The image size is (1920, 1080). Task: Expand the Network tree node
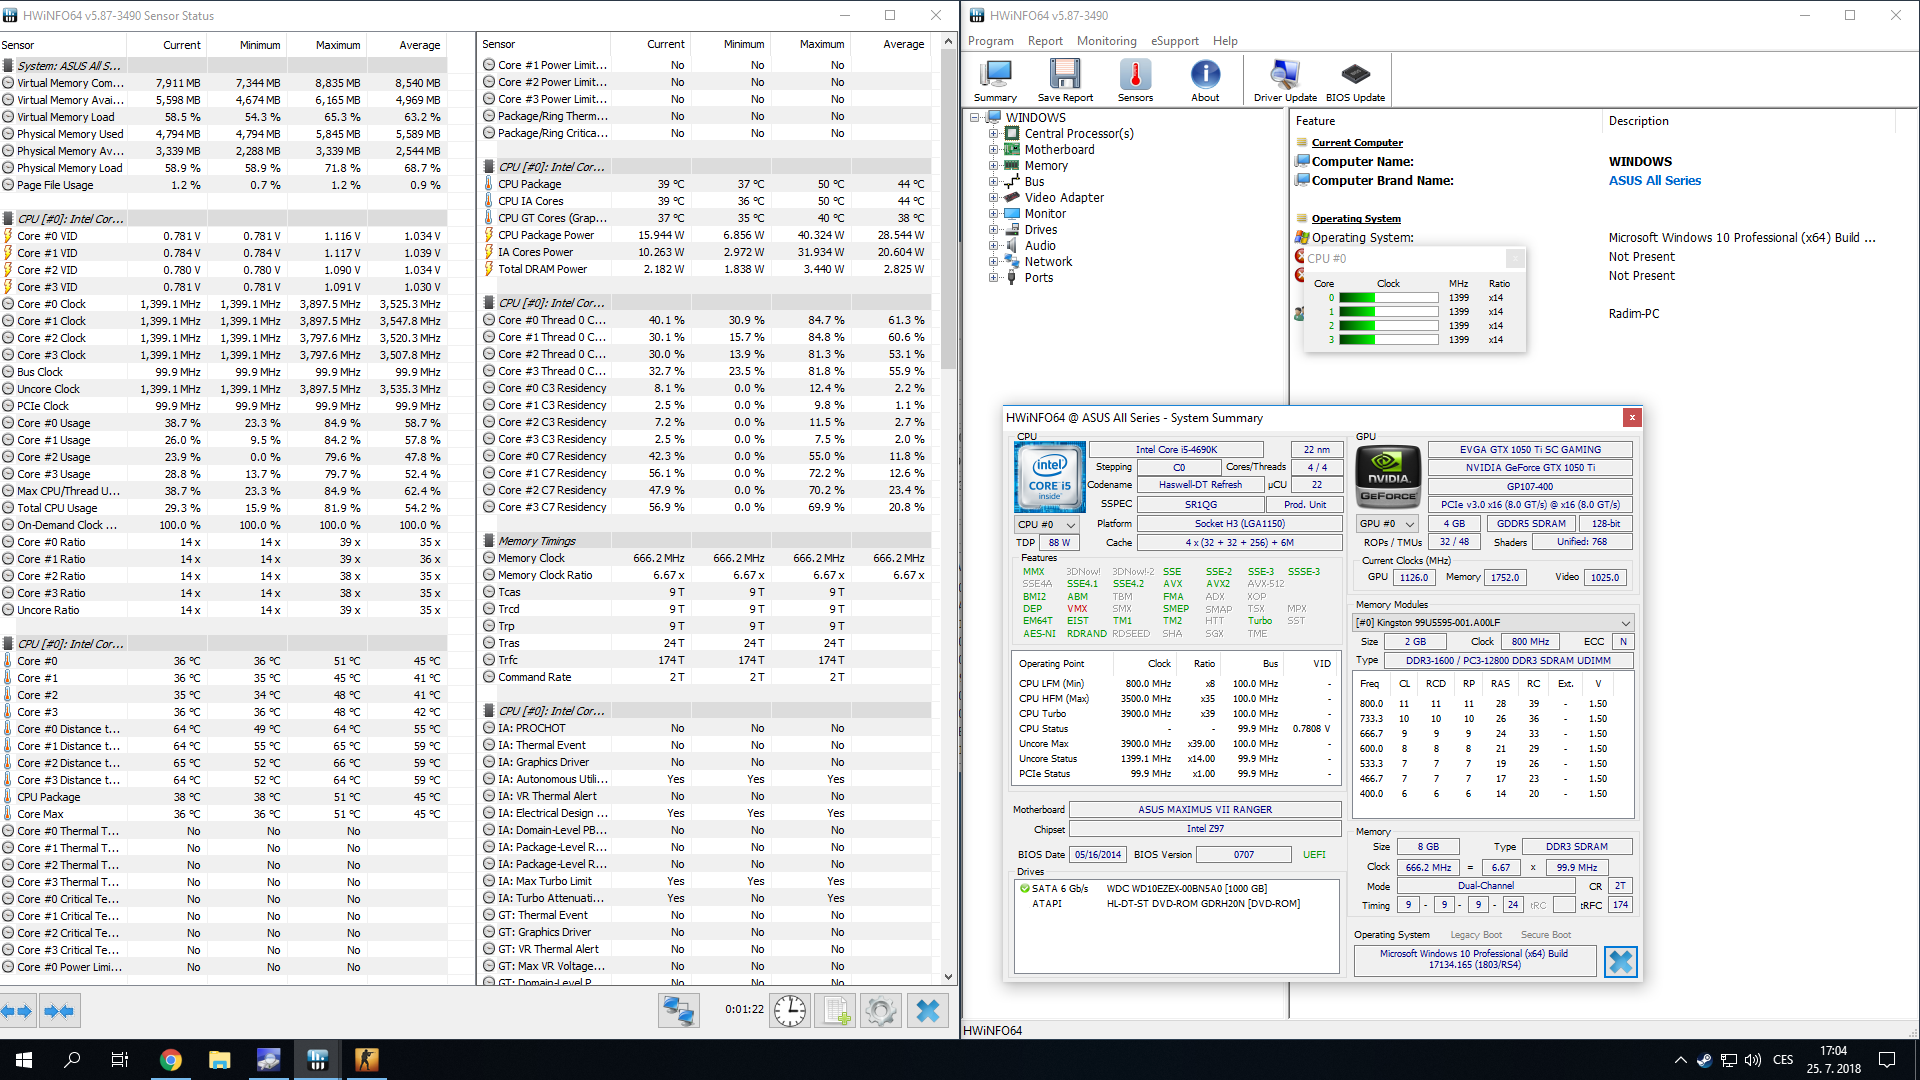(993, 262)
